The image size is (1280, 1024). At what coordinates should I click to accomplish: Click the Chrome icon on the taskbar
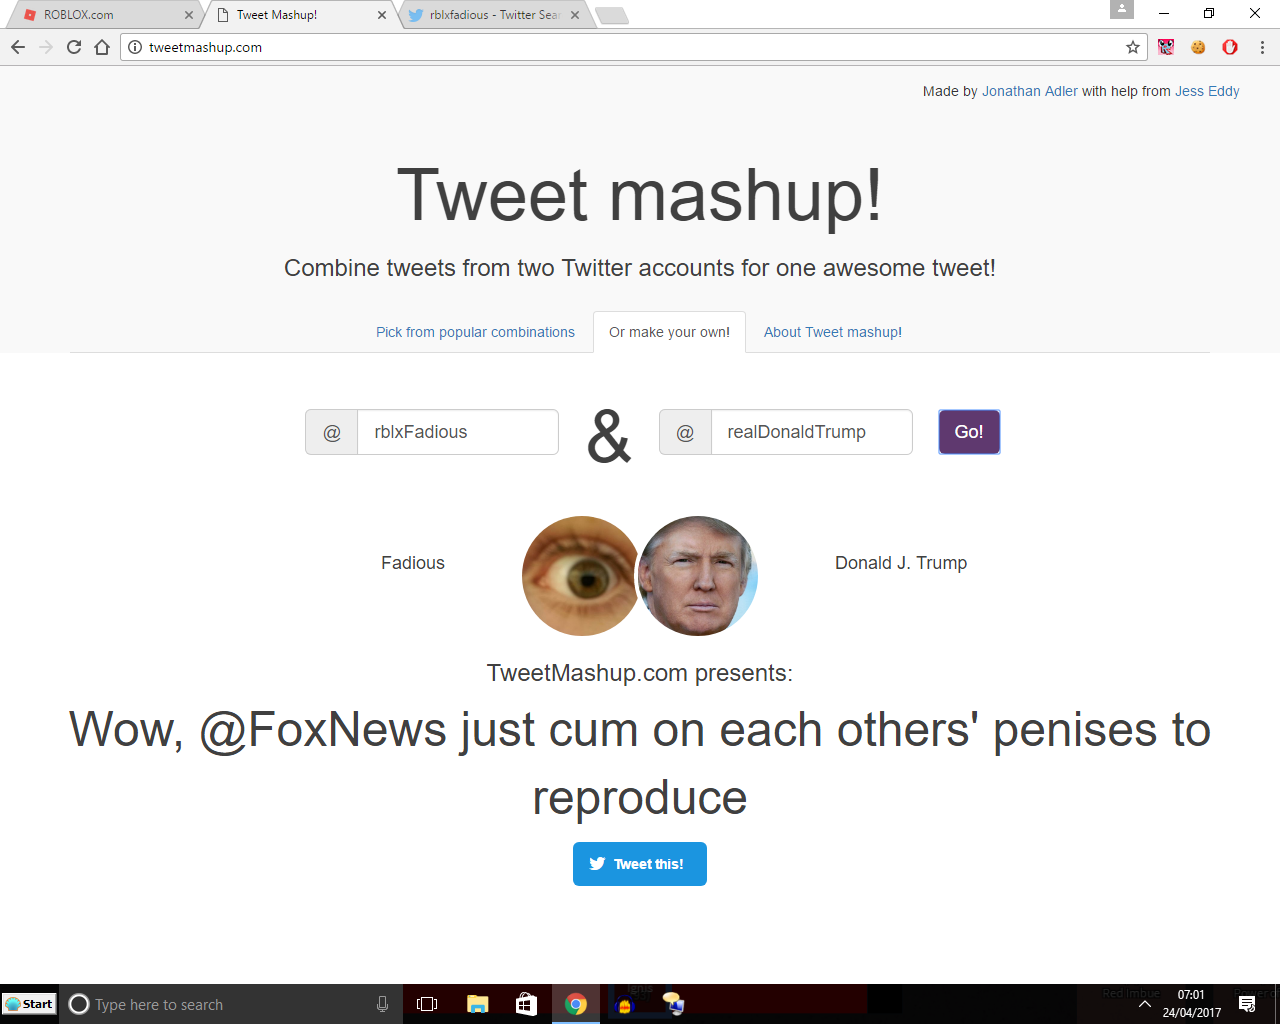point(575,1004)
